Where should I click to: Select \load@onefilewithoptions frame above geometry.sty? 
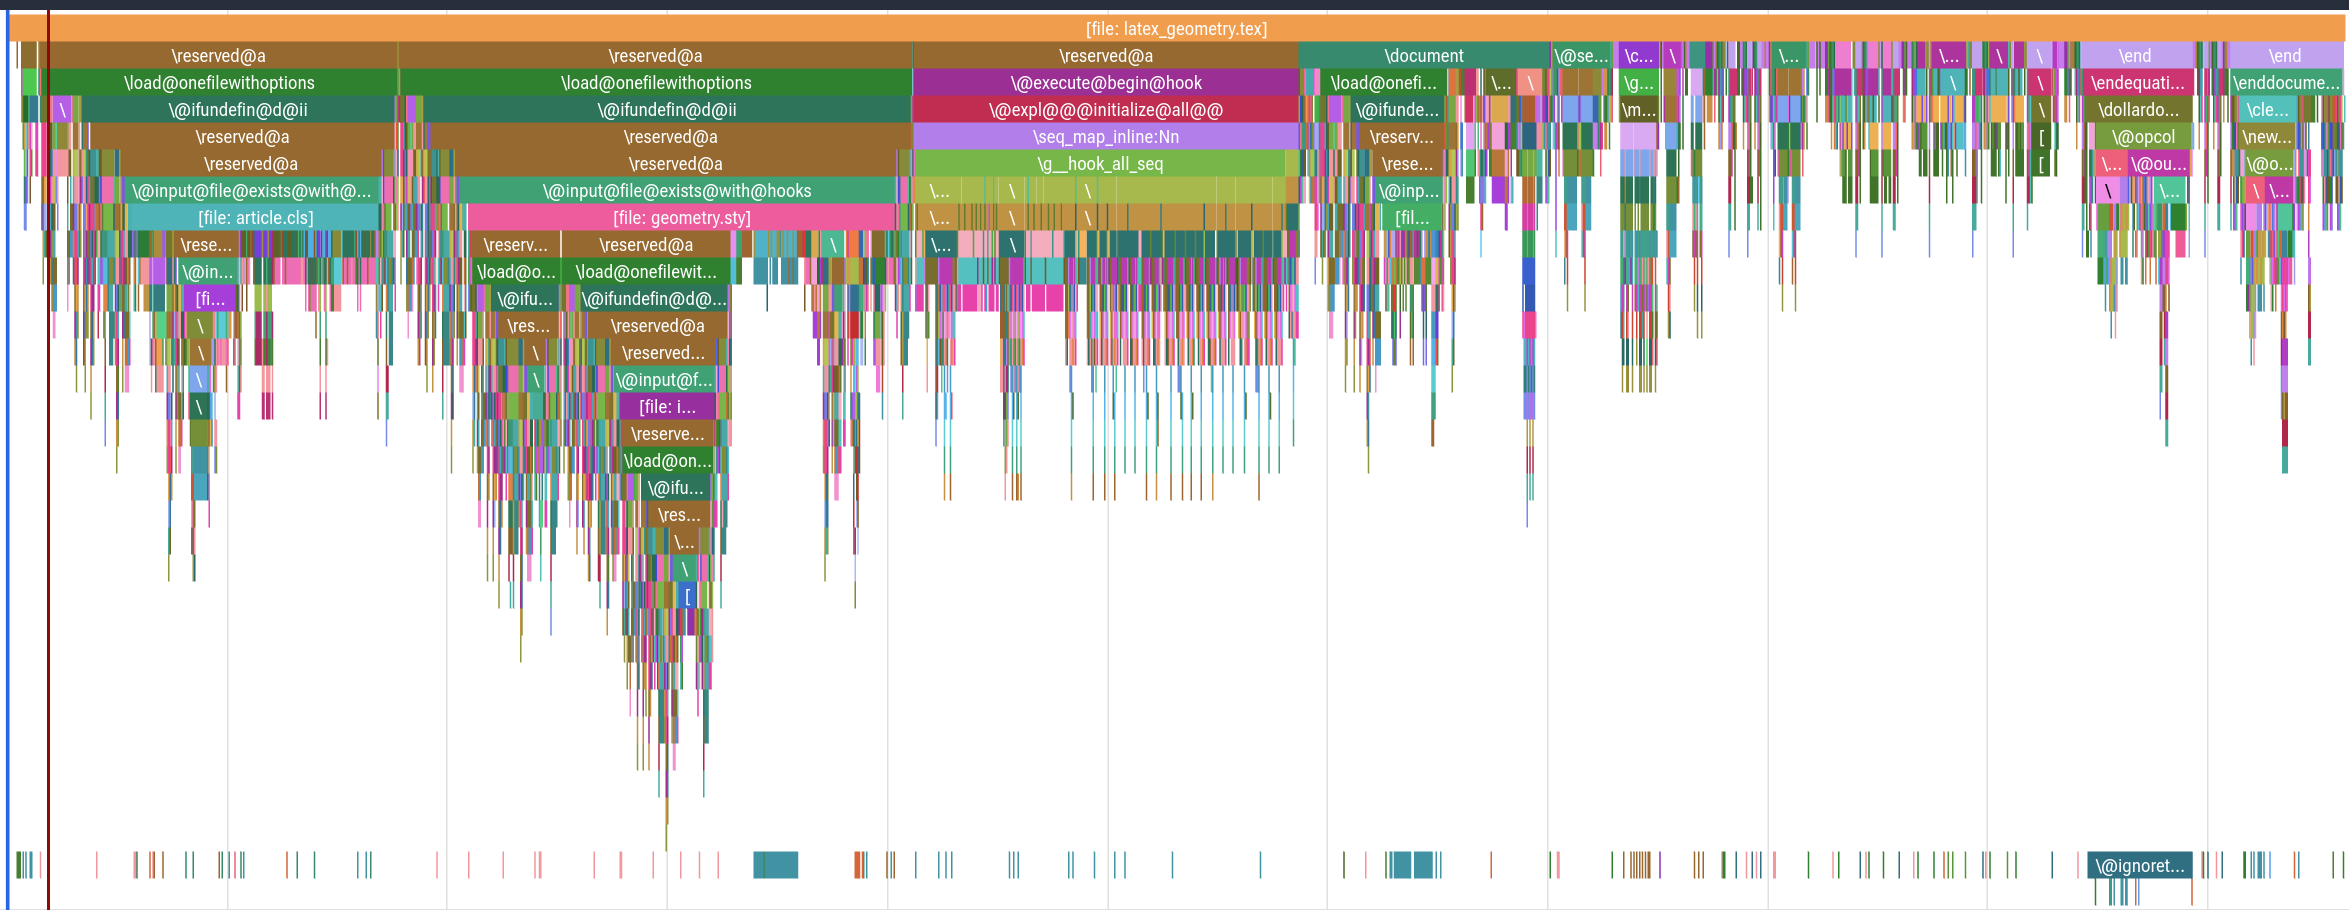coord(656,83)
